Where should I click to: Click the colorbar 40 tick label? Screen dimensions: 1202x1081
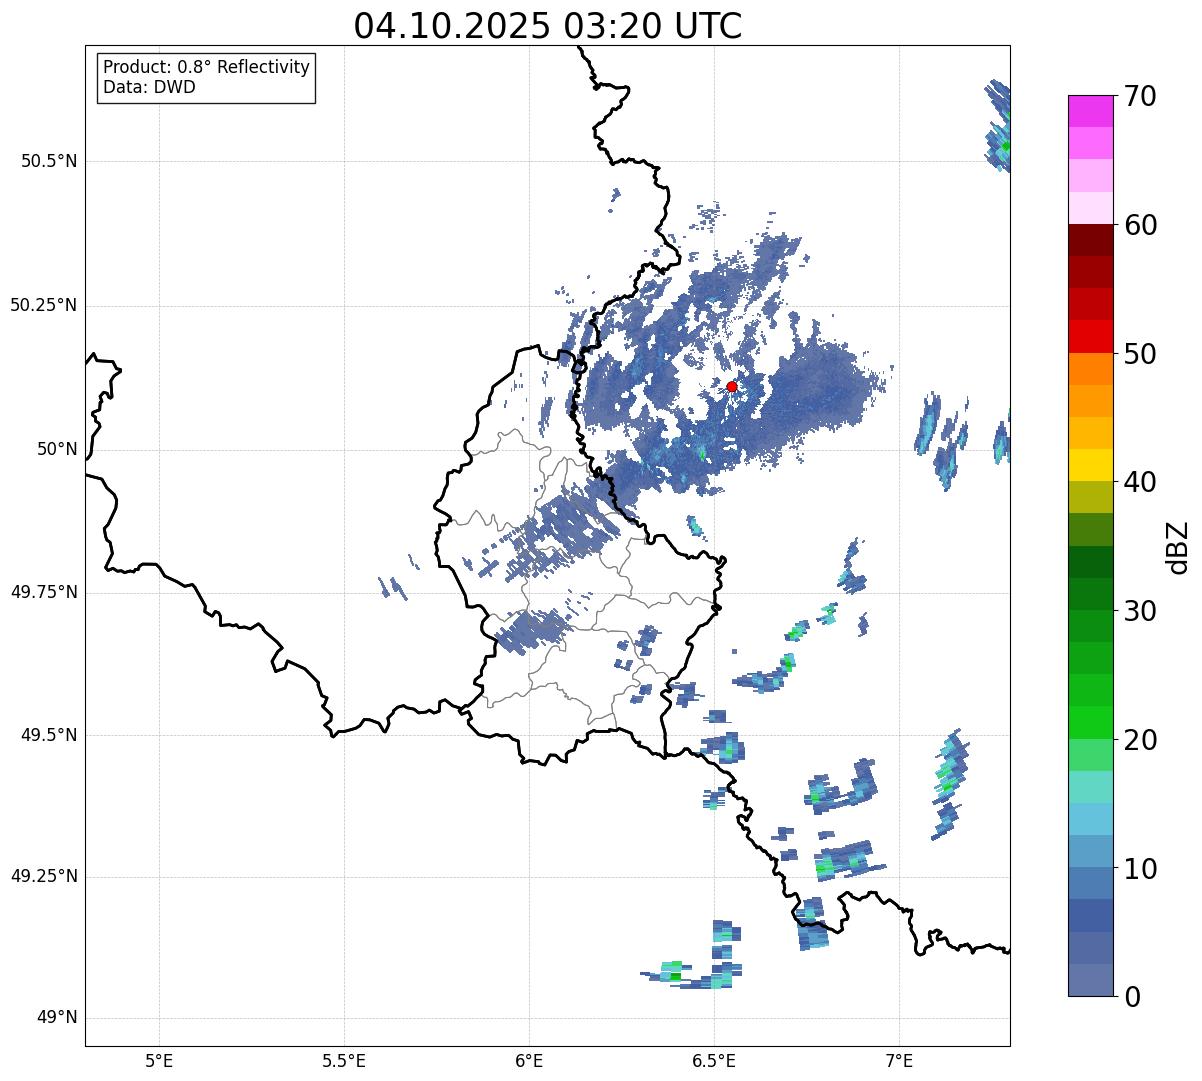(1140, 482)
